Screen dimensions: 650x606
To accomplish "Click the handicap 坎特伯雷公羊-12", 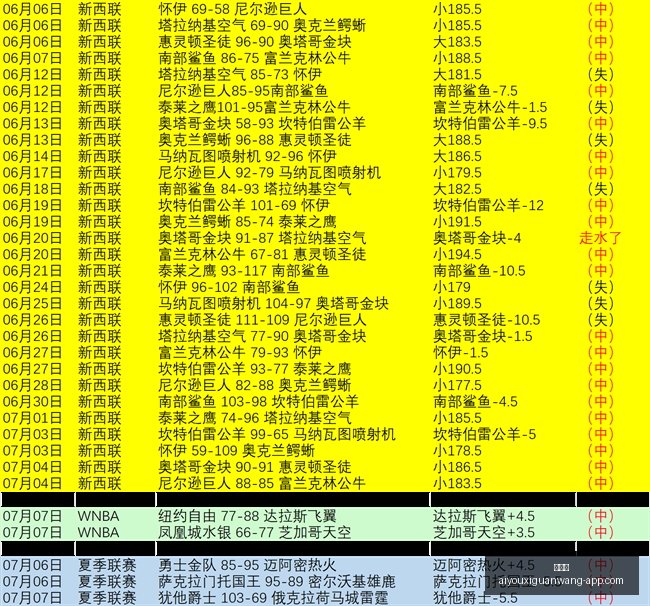I will pyautogui.click(x=488, y=205).
